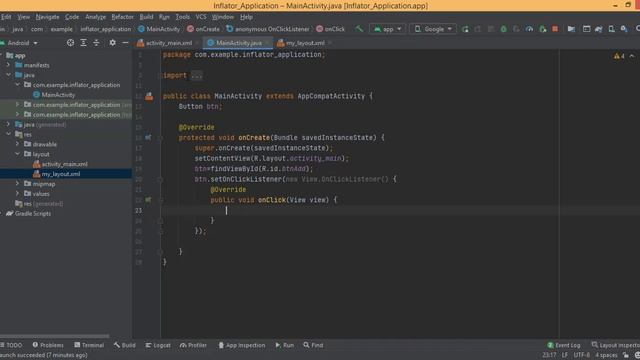Image resolution: width=640 pixels, height=360 pixels.
Task: Open the Layout Inspector tool window
Action: coord(616,345)
